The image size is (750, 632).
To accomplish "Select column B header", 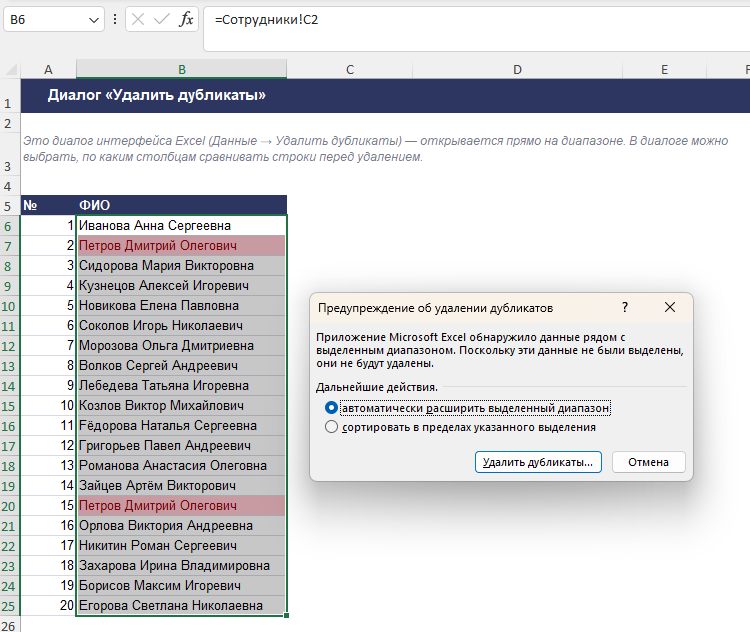I will click(182, 70).
